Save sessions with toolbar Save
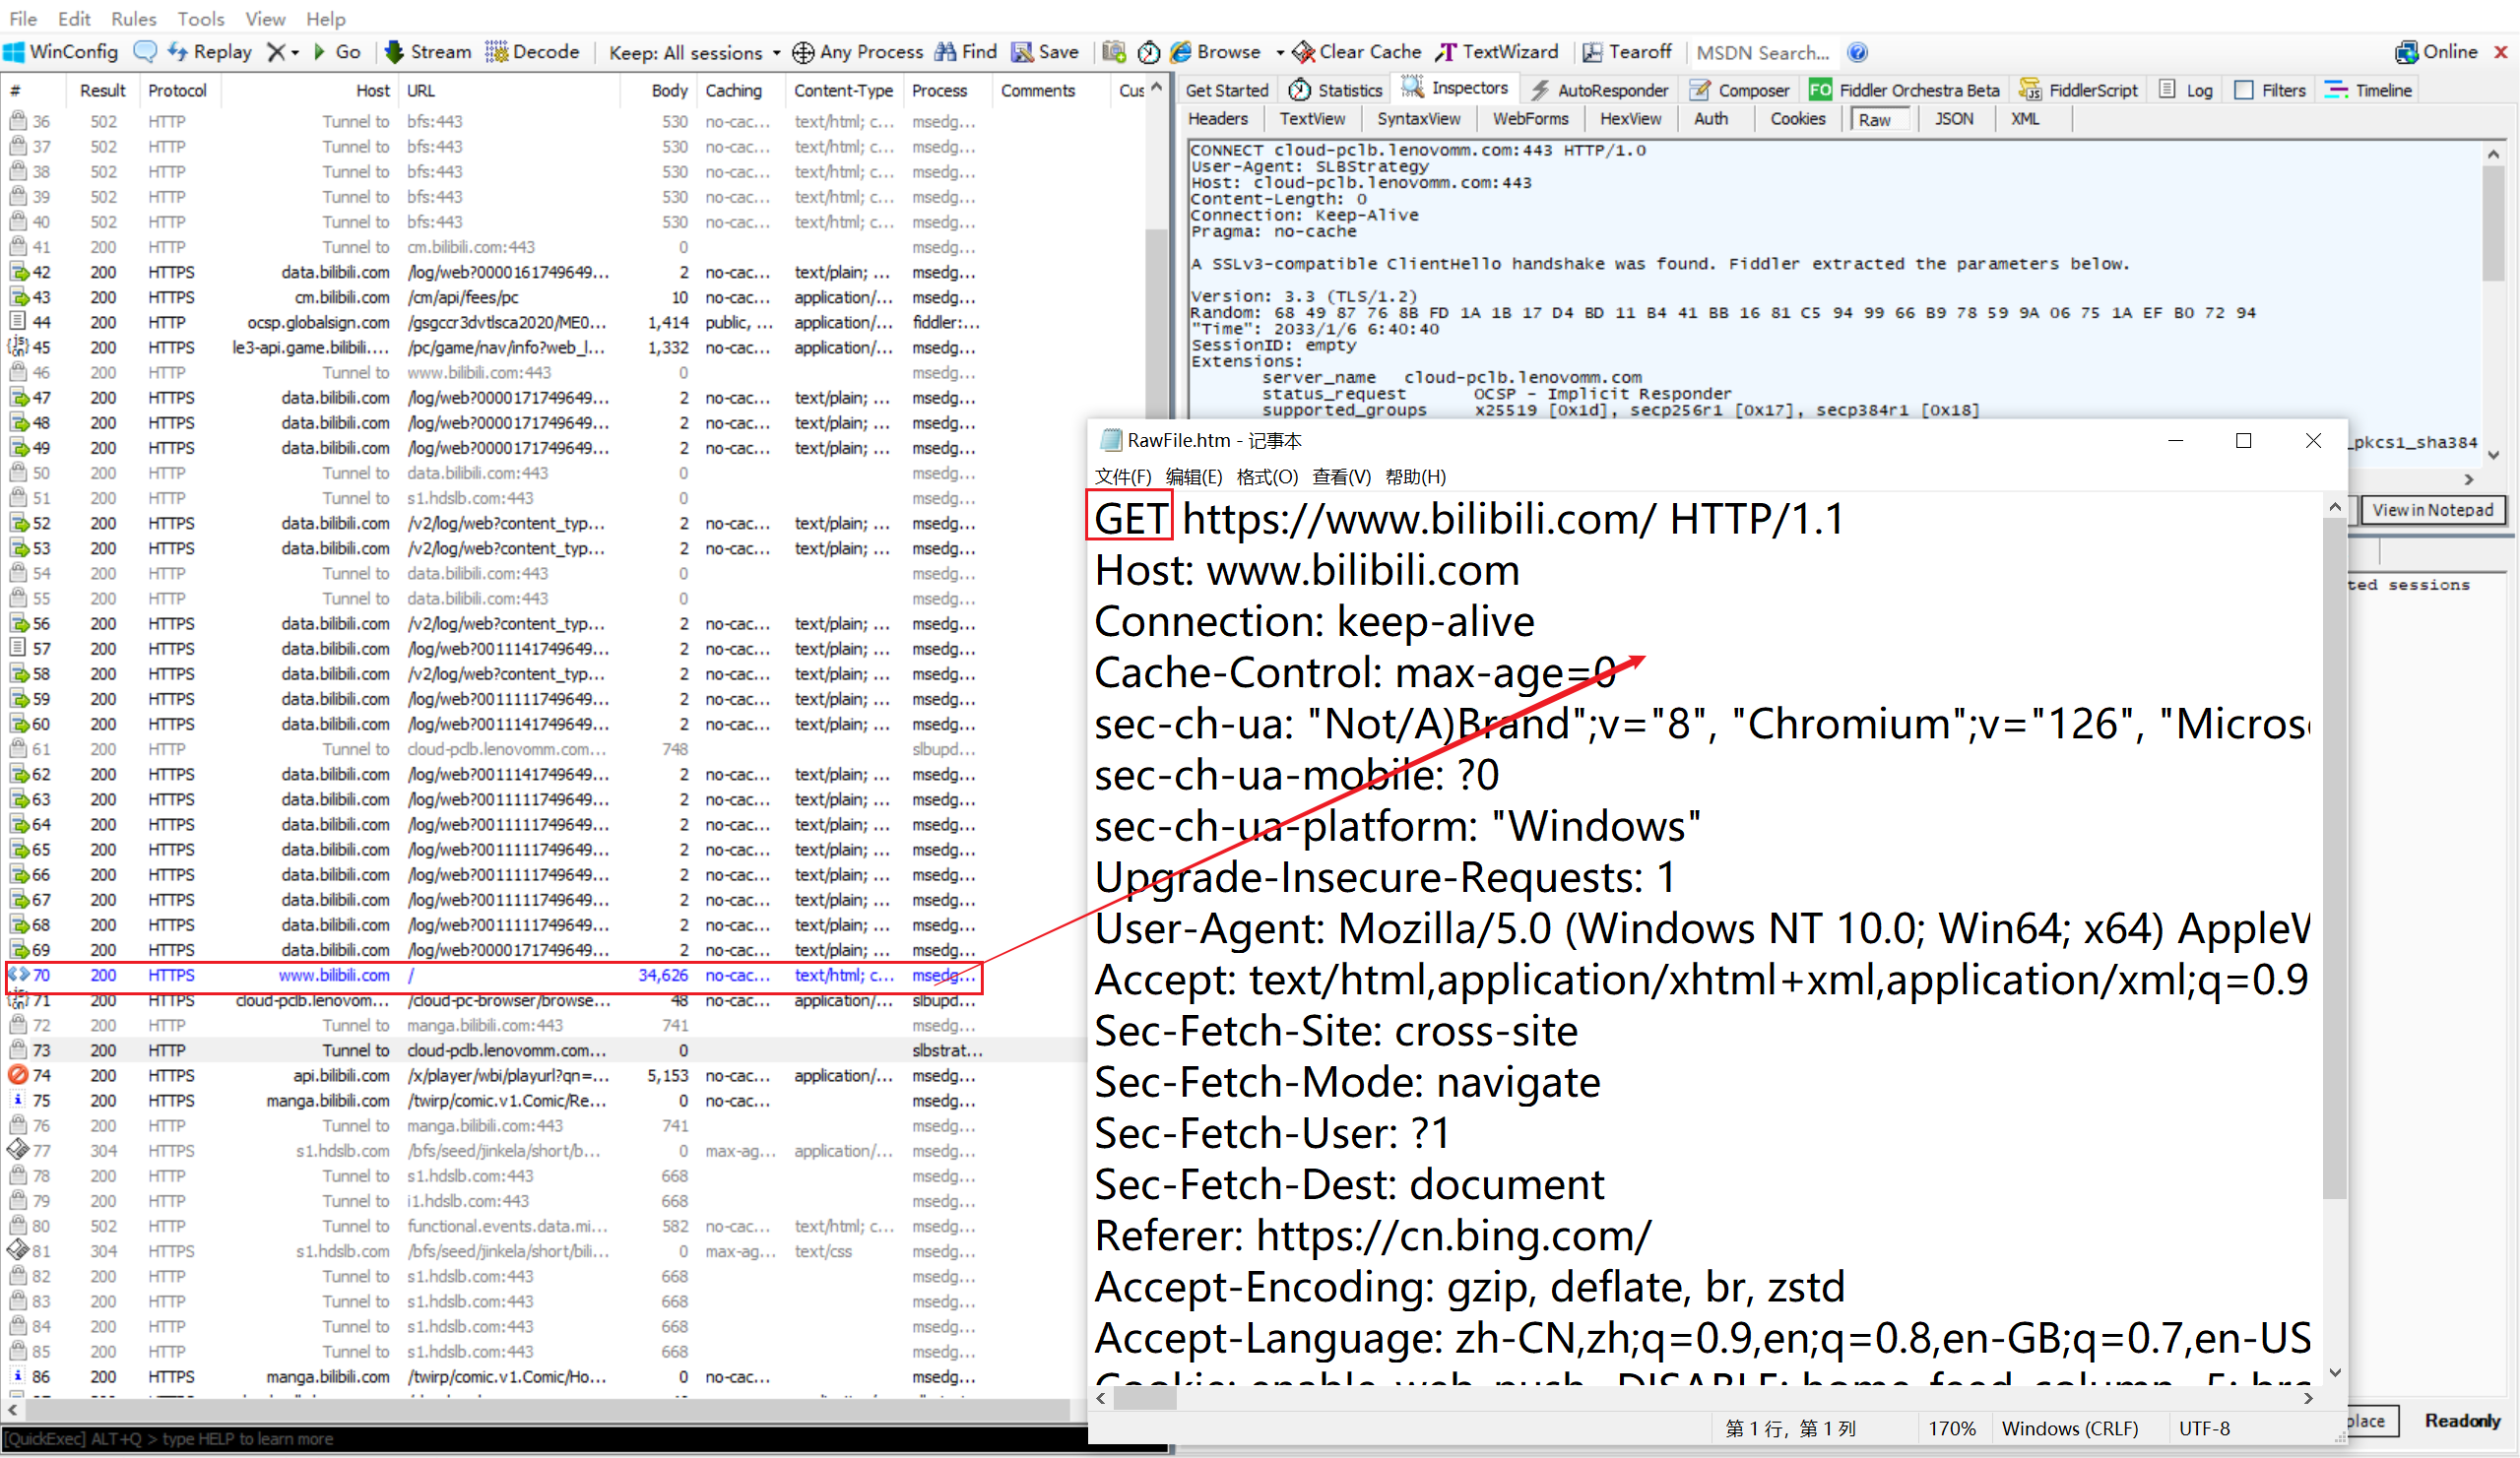 pyautogui.click(x=1045, y=52)
